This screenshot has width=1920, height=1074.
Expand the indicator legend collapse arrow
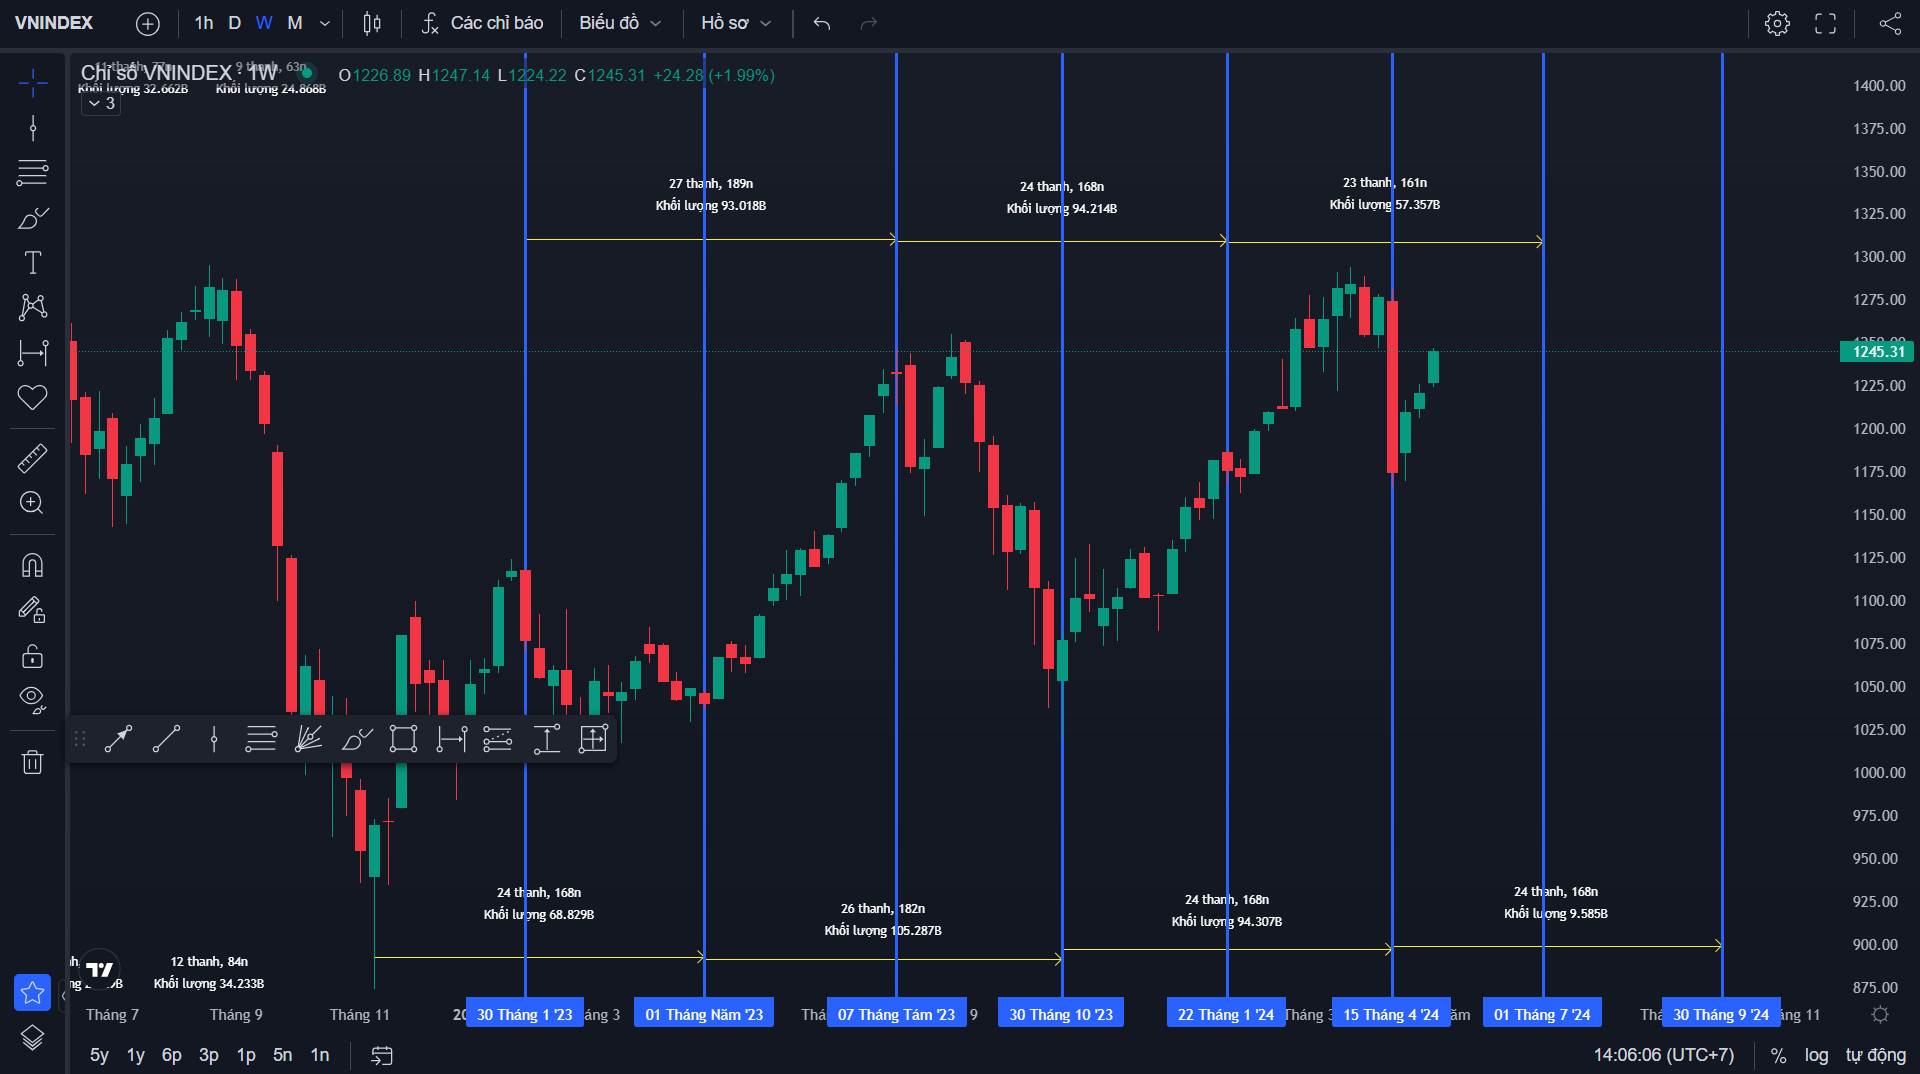(101, 103)
